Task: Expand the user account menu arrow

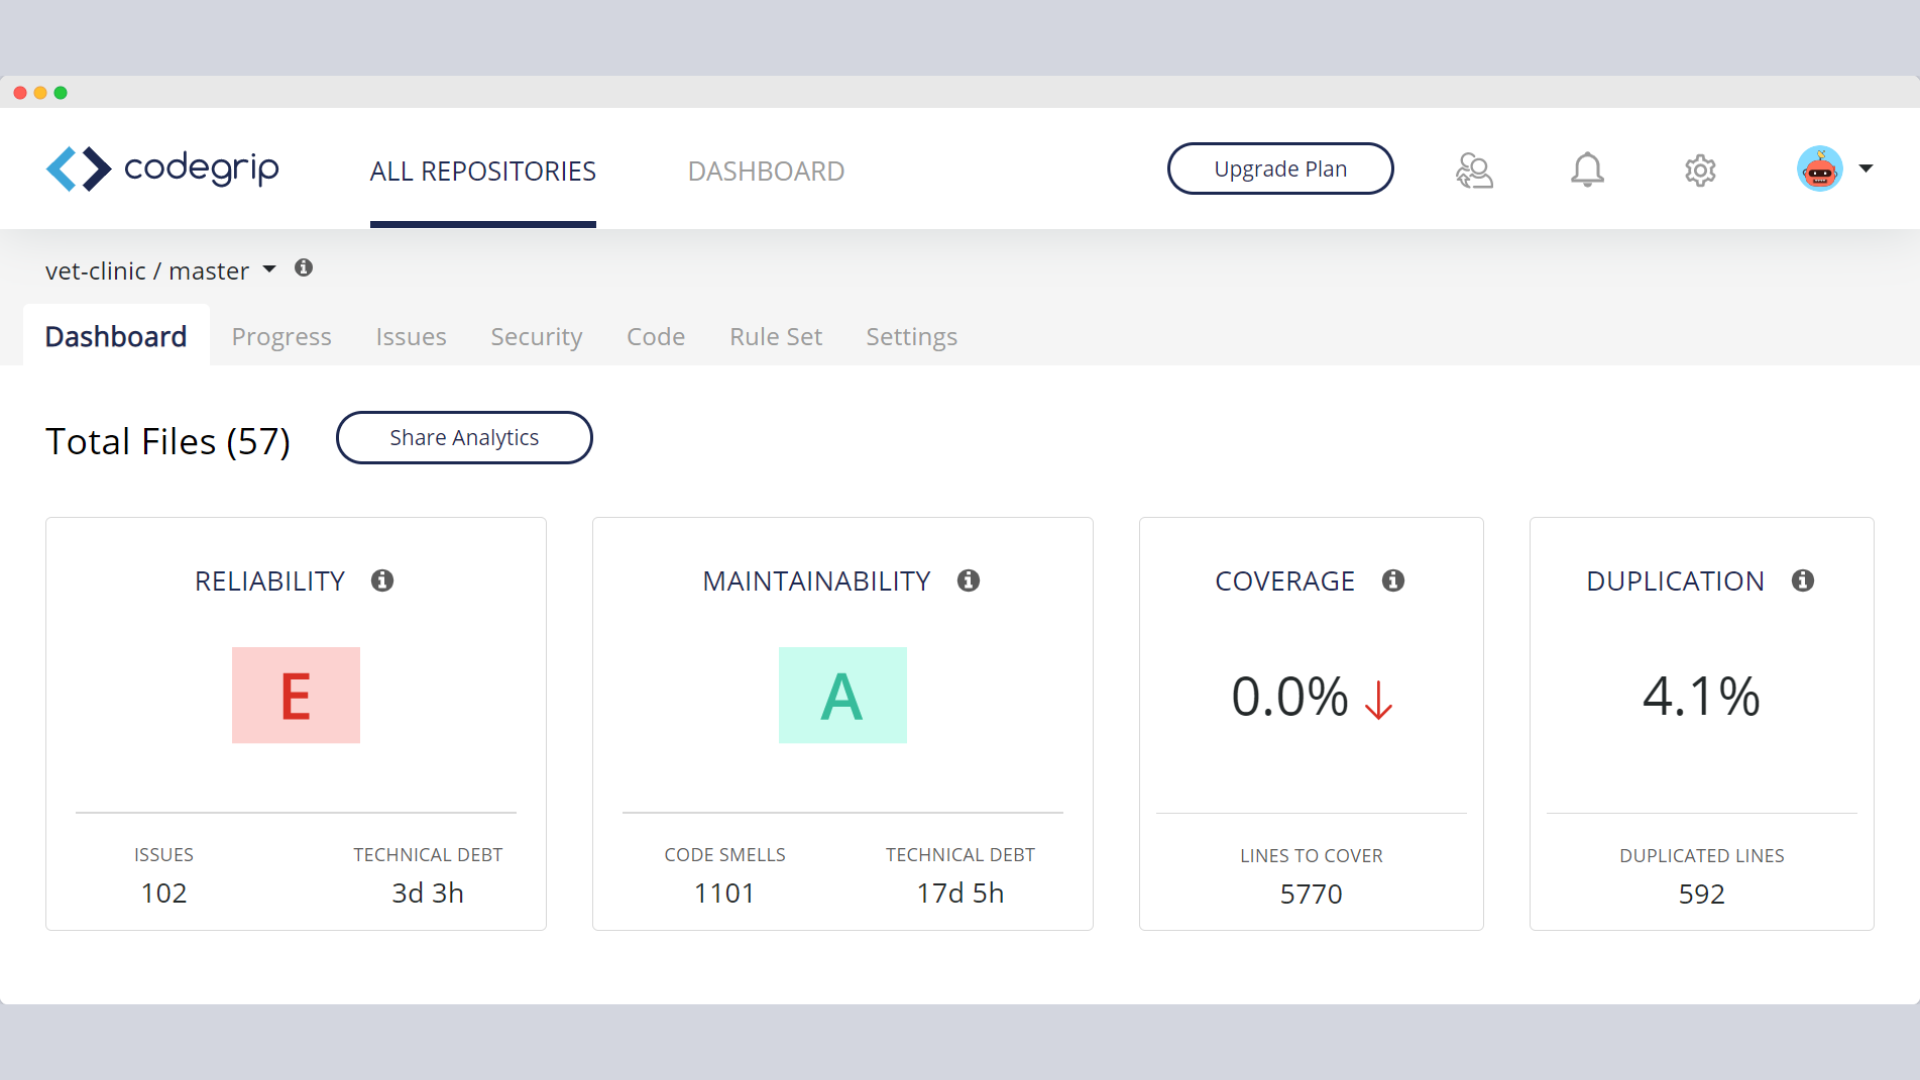Action: point(1866,168)
